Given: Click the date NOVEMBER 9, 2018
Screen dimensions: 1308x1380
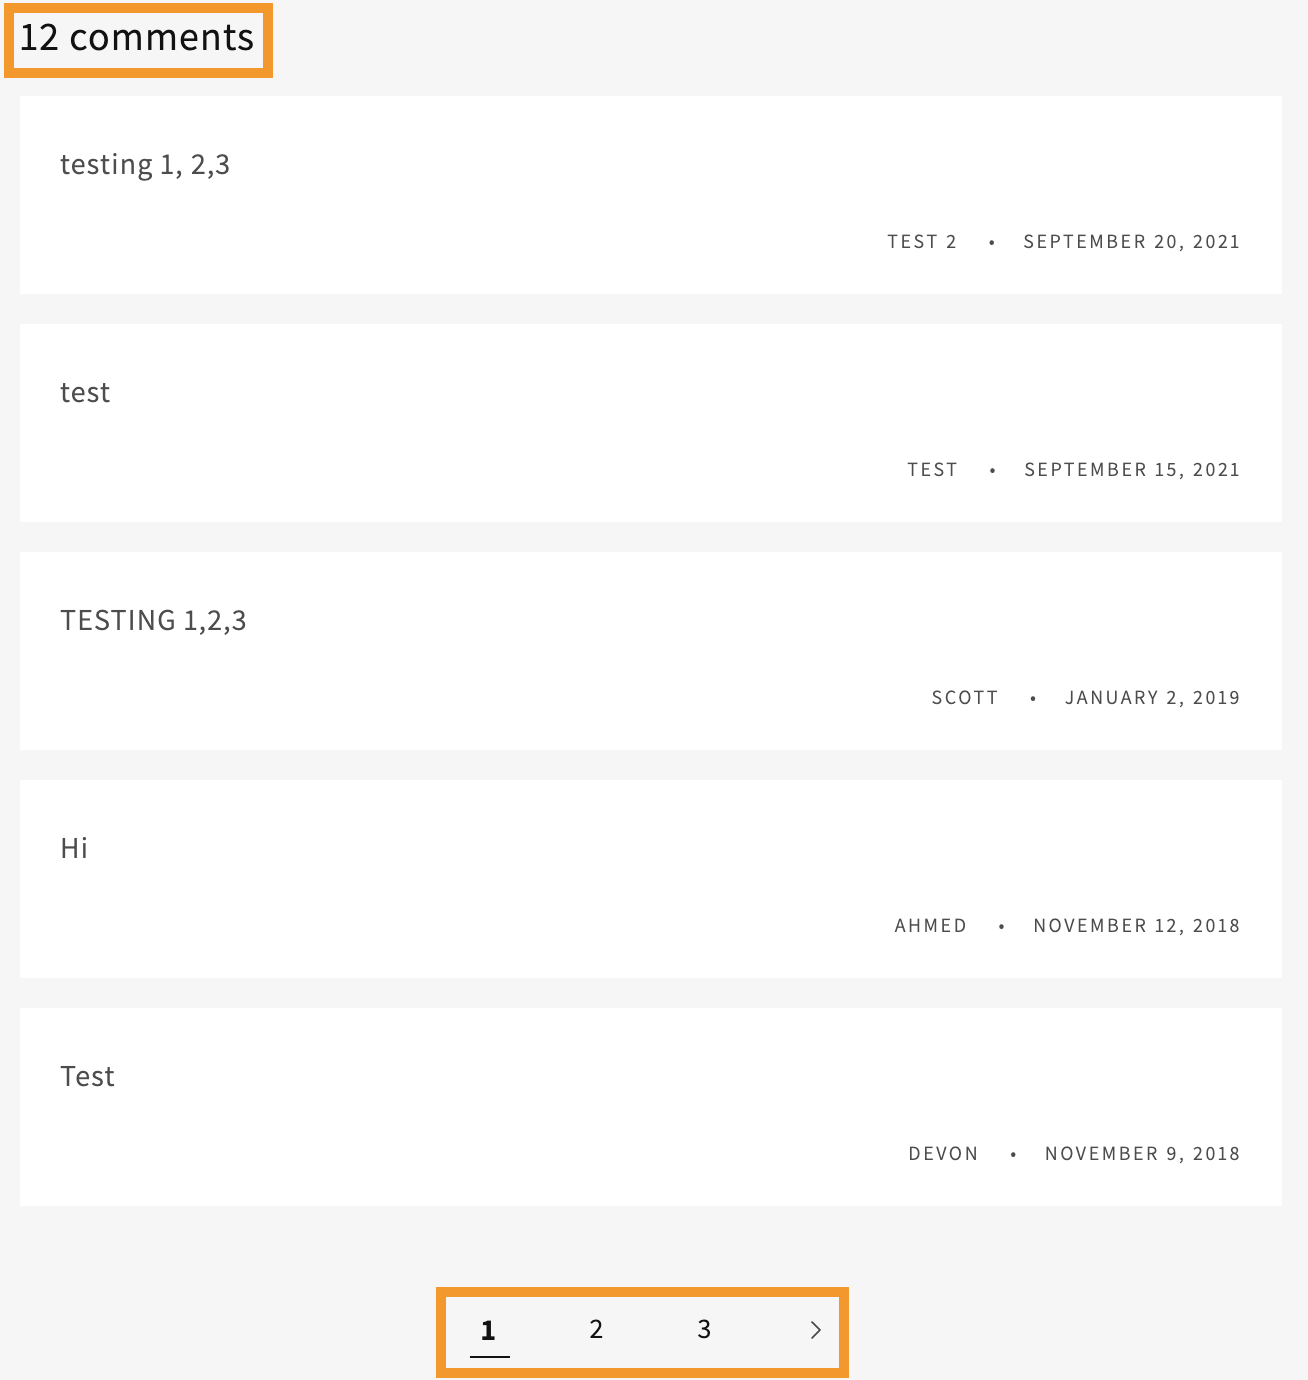Looking at the screenshot, I should click(1142, 1153).
